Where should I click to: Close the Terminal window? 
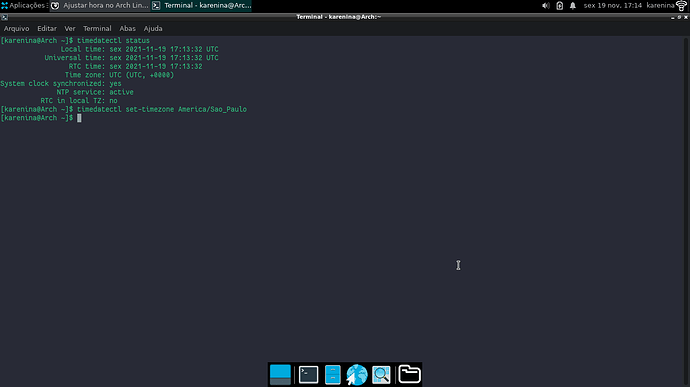[x=686, y=17]
